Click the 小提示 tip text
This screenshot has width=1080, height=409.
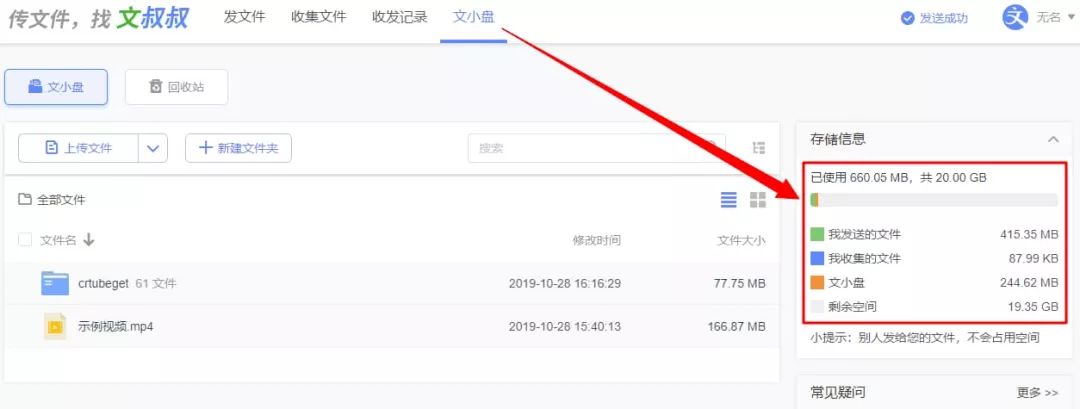click(x=925, y=337)
